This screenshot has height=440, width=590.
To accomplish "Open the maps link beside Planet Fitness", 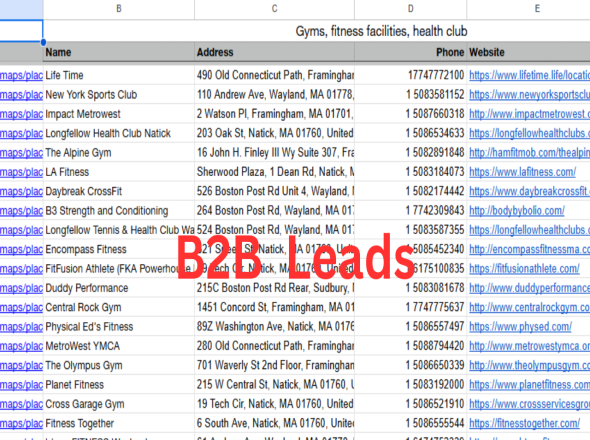I will click(x=21, y=385).
